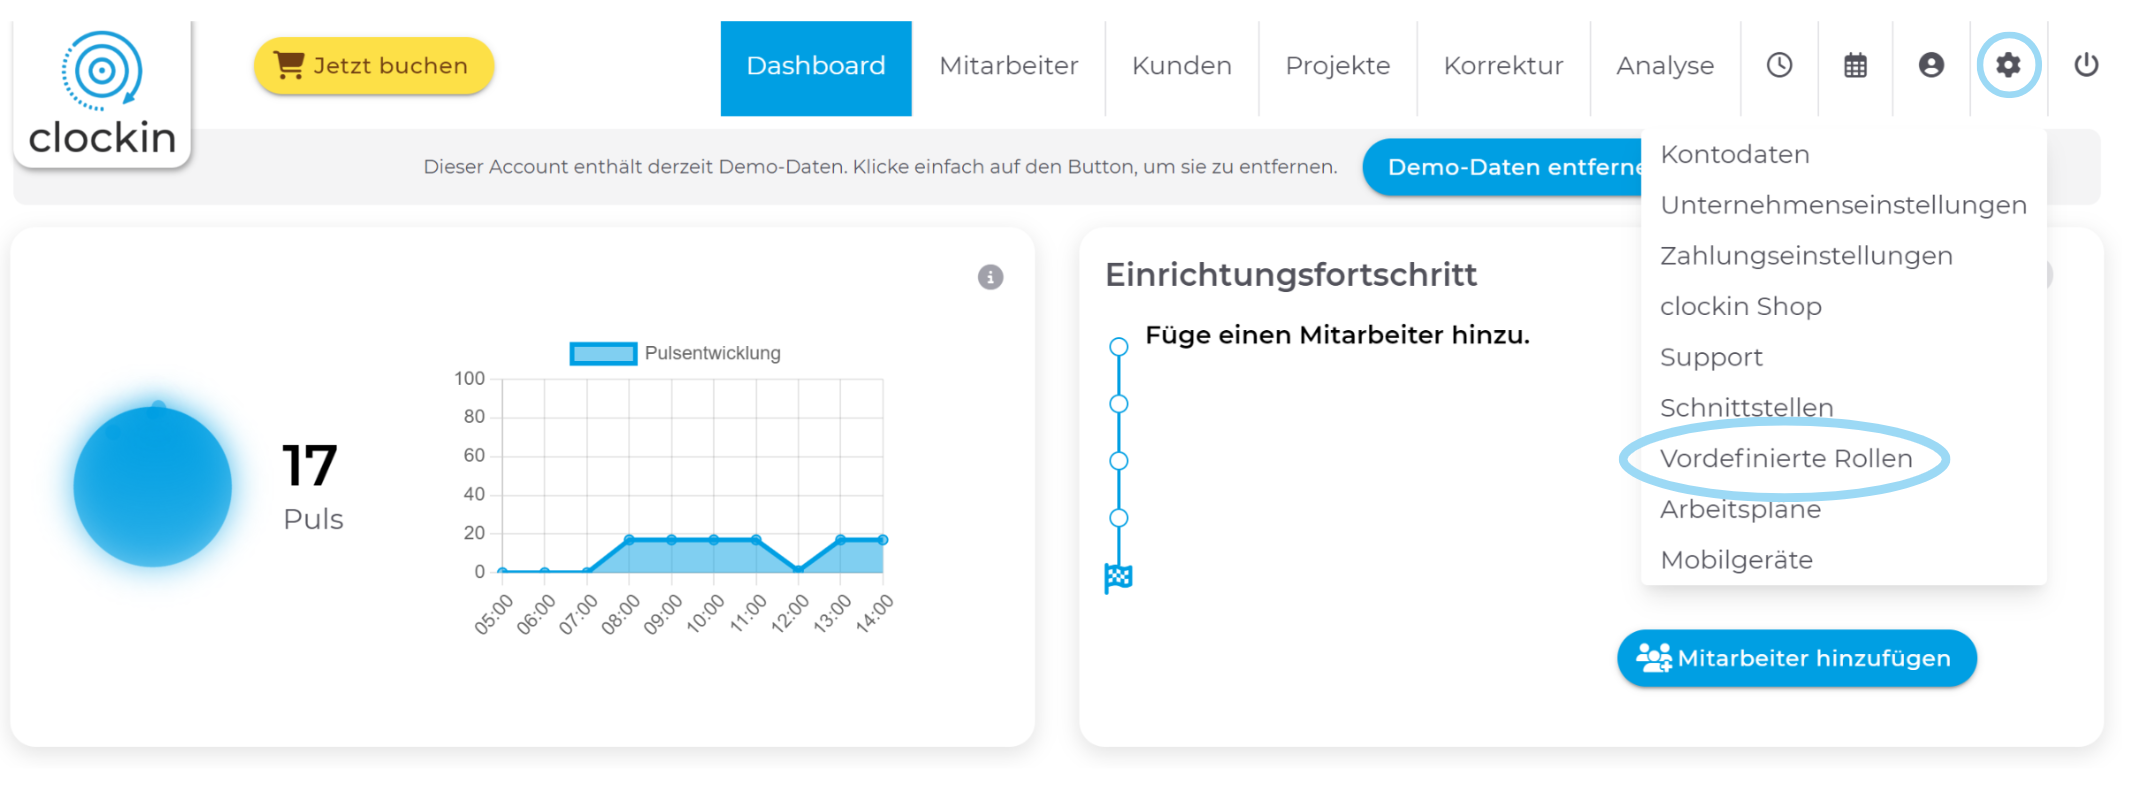Image resolution: width=2130 pixels, height=785 pixels.
Task: Click the Einrichtungsfortschritt heading
Action: [x=1290, y=275]
